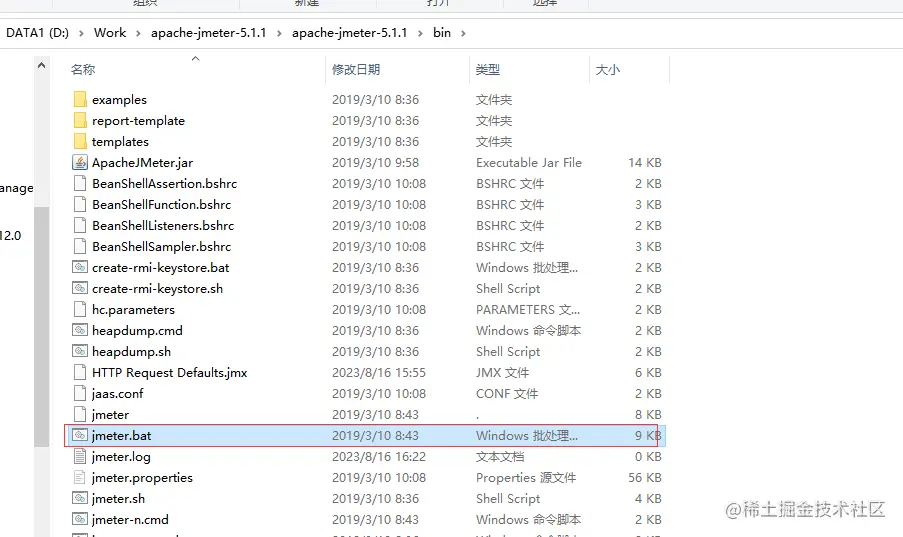Click the heapdump.sh script icon

pyautogui.click(x=80, y=351)
